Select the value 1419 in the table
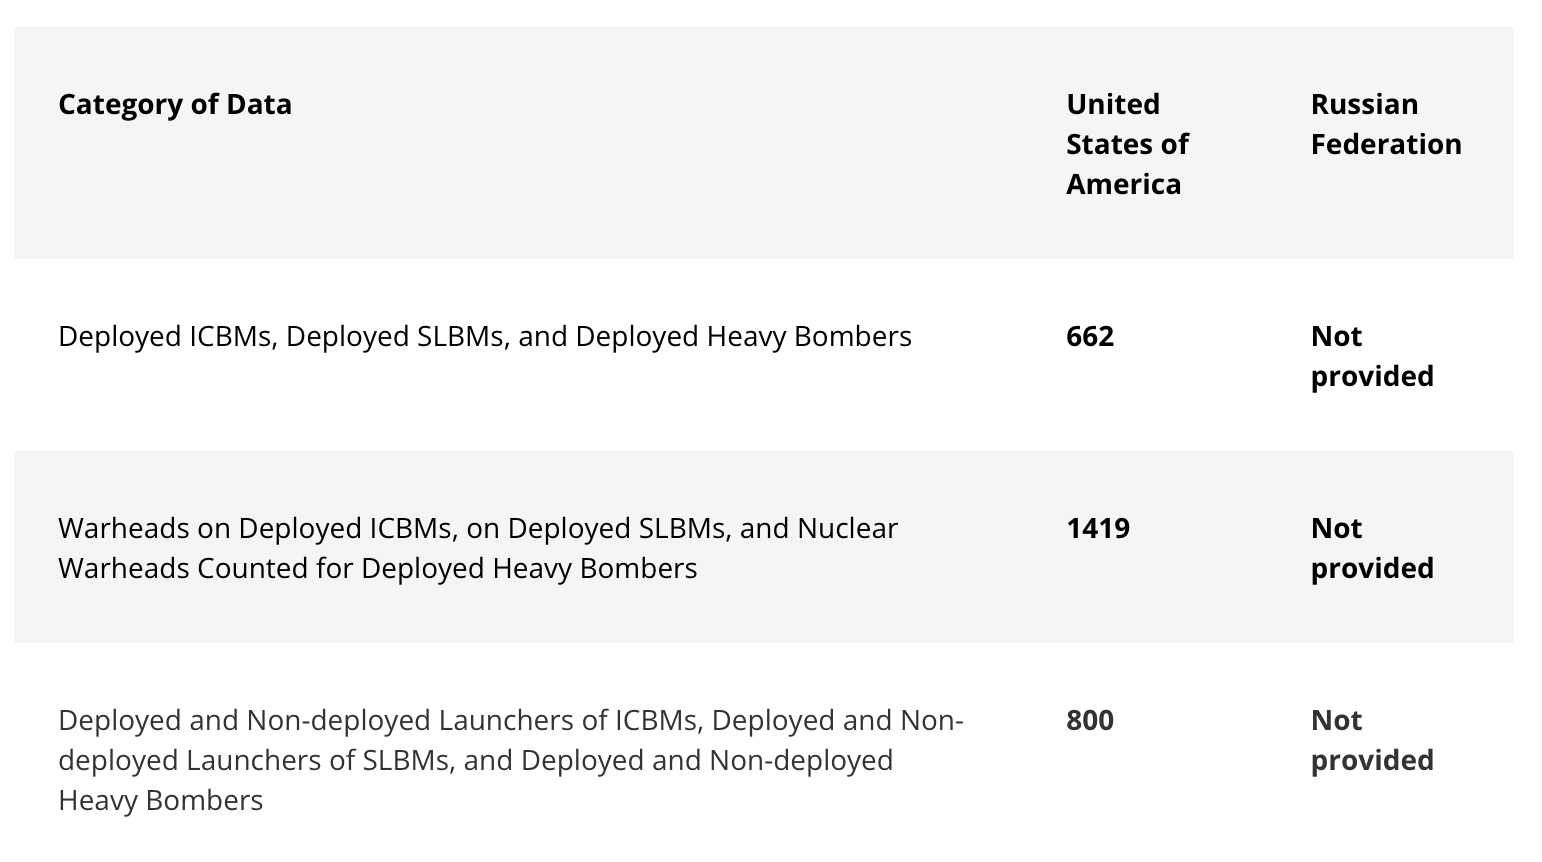The image size is (1542, 862). [1098, 528]
